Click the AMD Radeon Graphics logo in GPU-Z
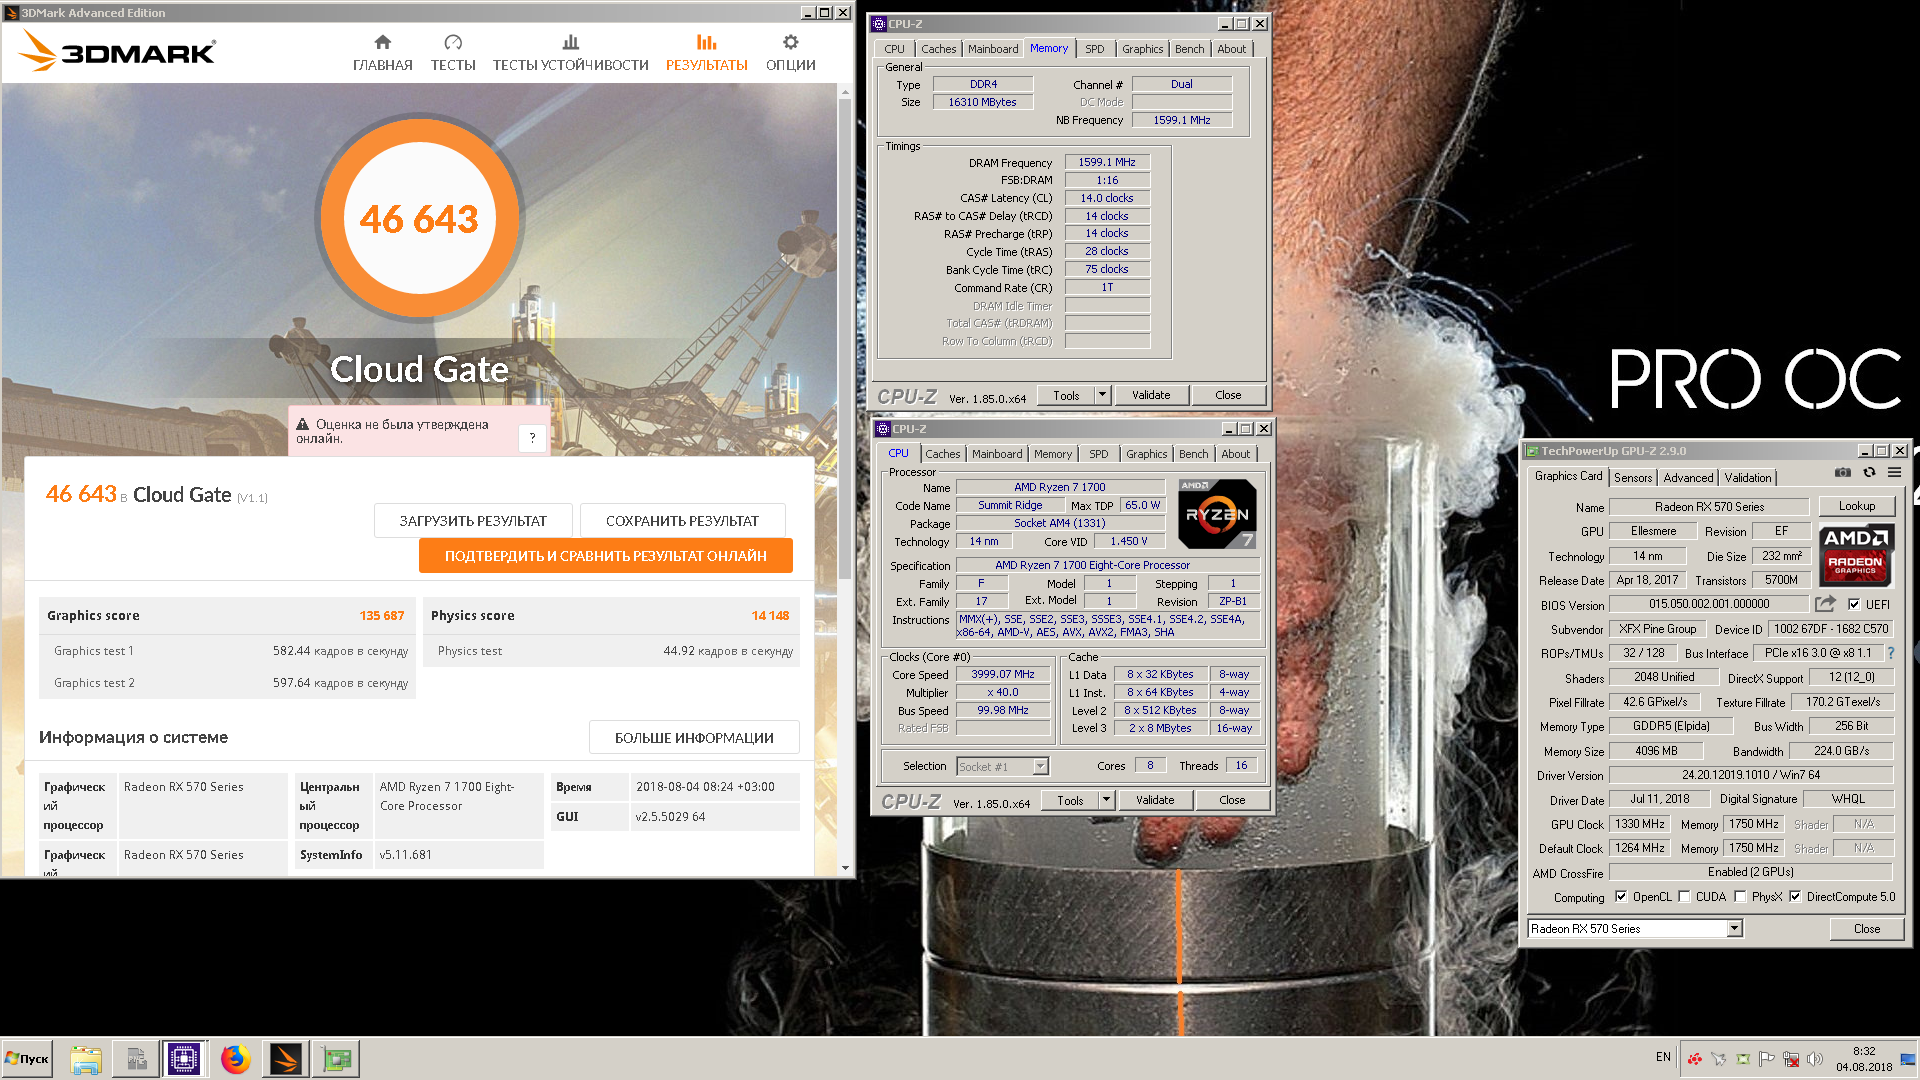The height and width of the screenshot is (1080, 1920). pyautogui.click(x=1856, y=554)
